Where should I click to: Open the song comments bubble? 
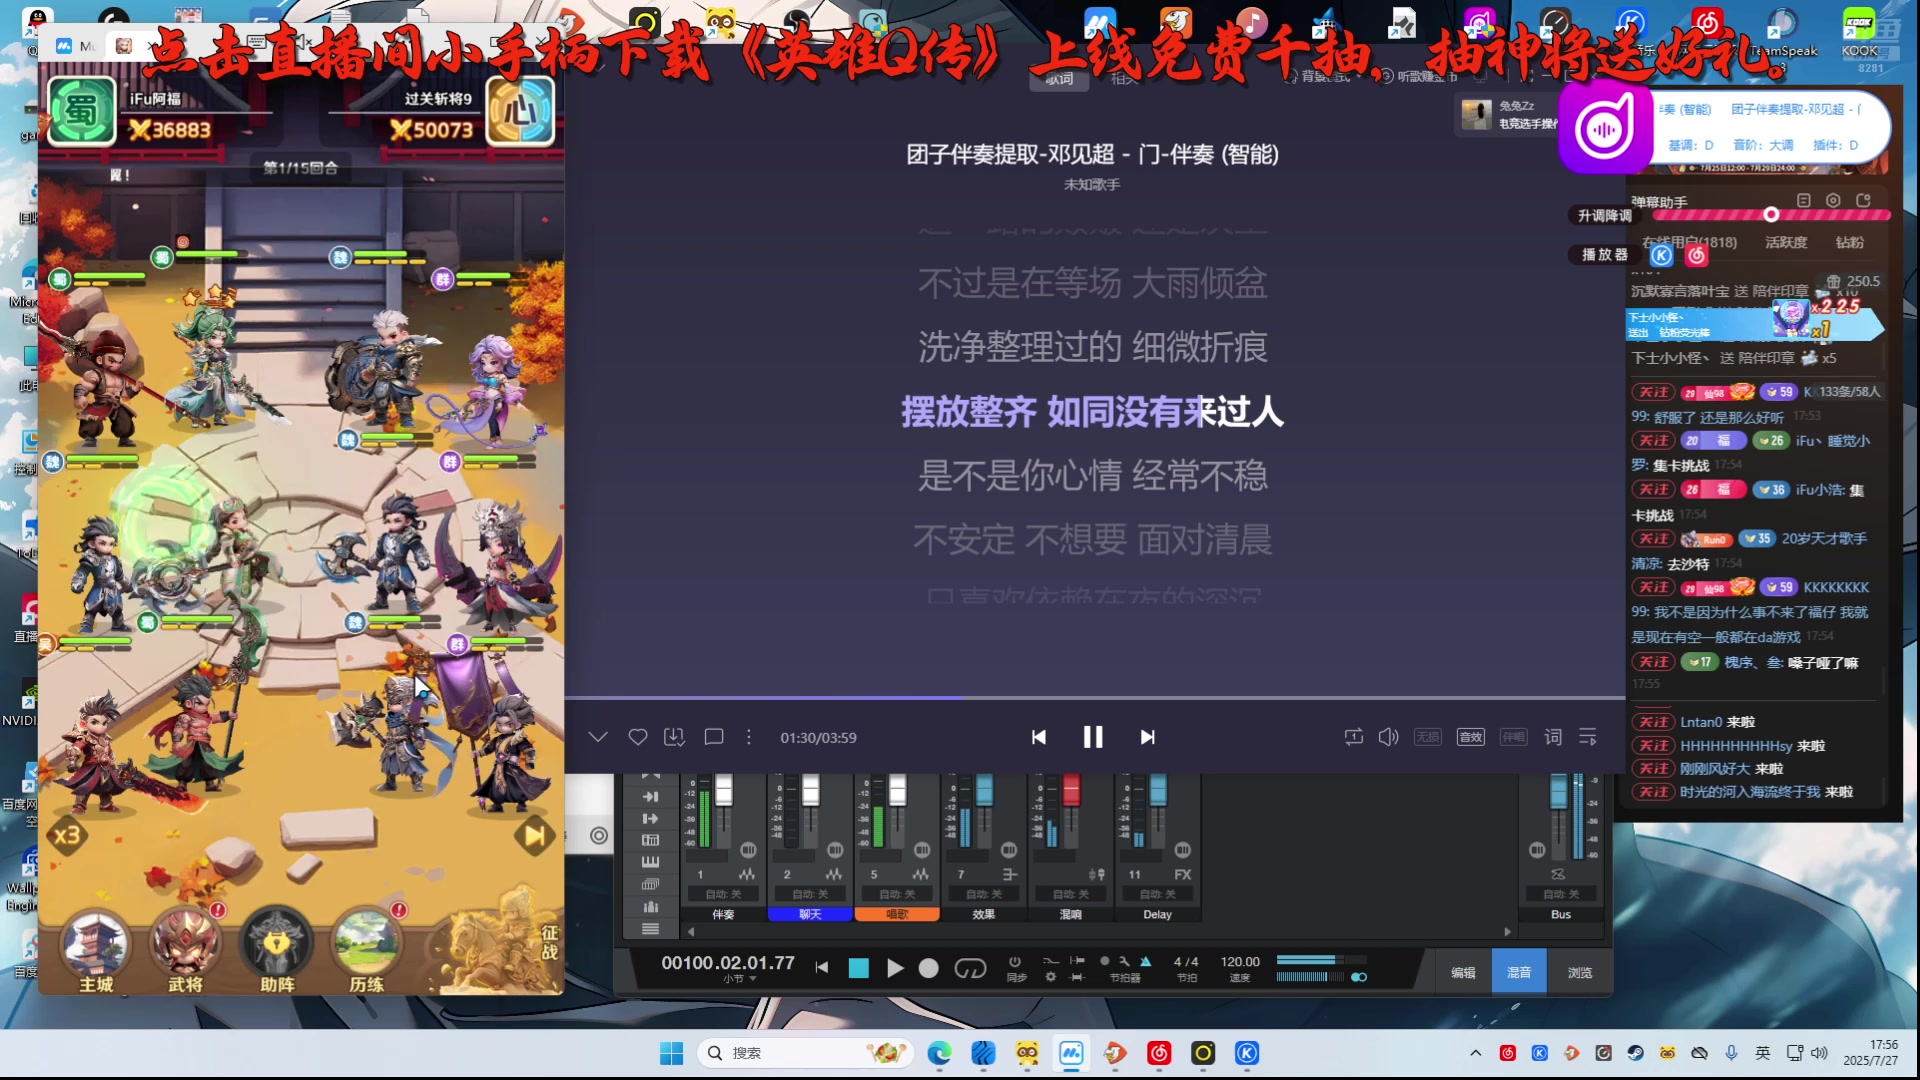tap(714, 737)
